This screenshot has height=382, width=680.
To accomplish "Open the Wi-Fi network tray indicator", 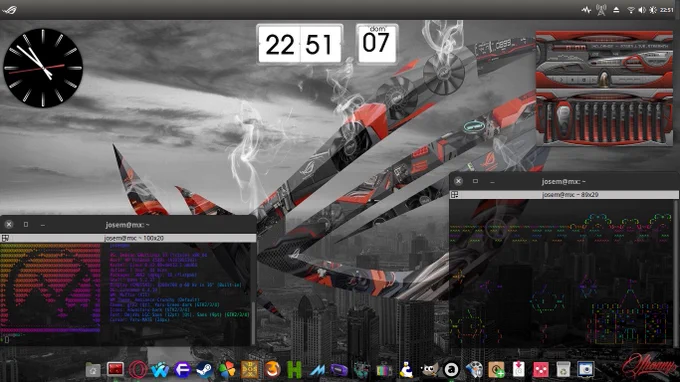I will click(631, 10).
